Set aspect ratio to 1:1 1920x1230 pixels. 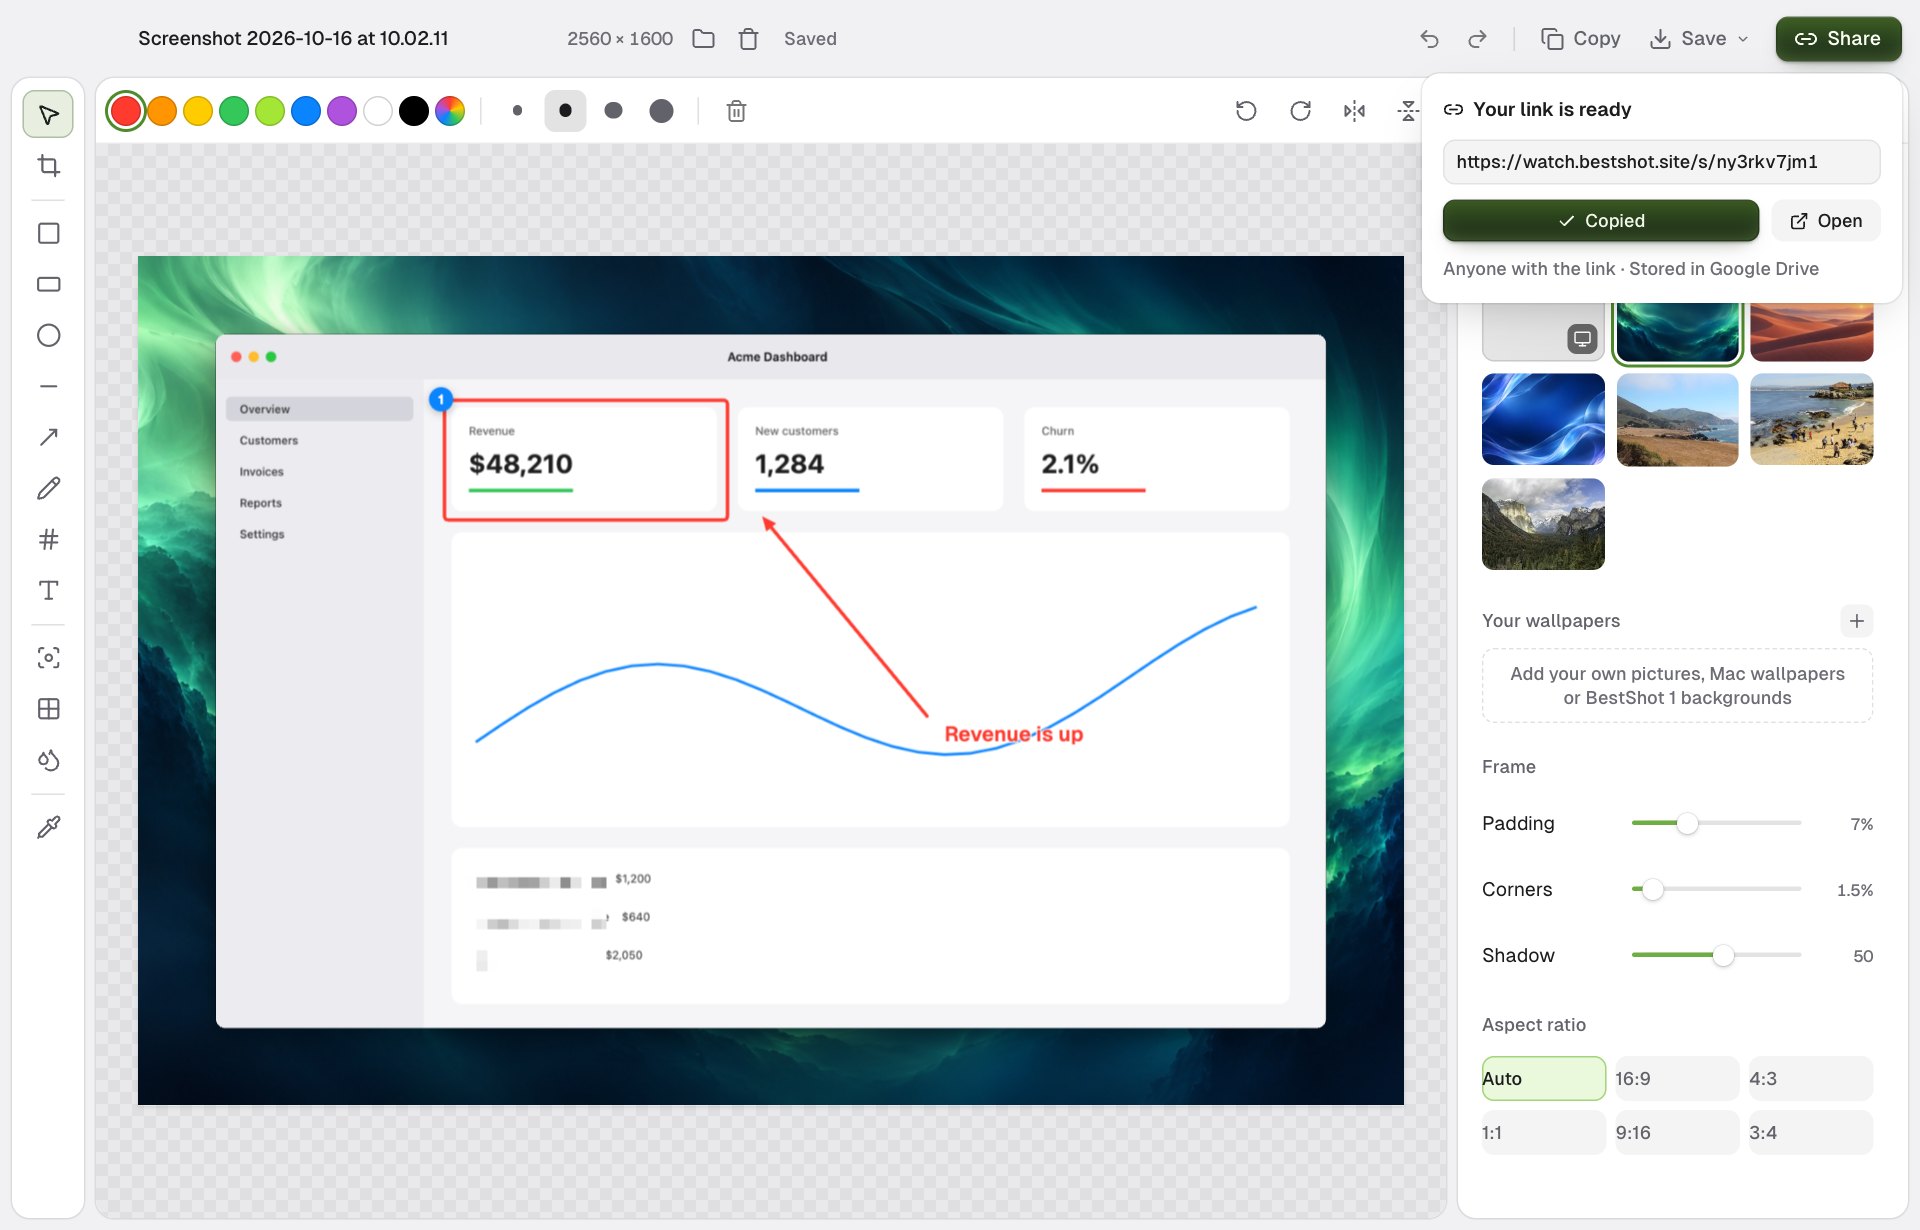pos(1543,1133)
